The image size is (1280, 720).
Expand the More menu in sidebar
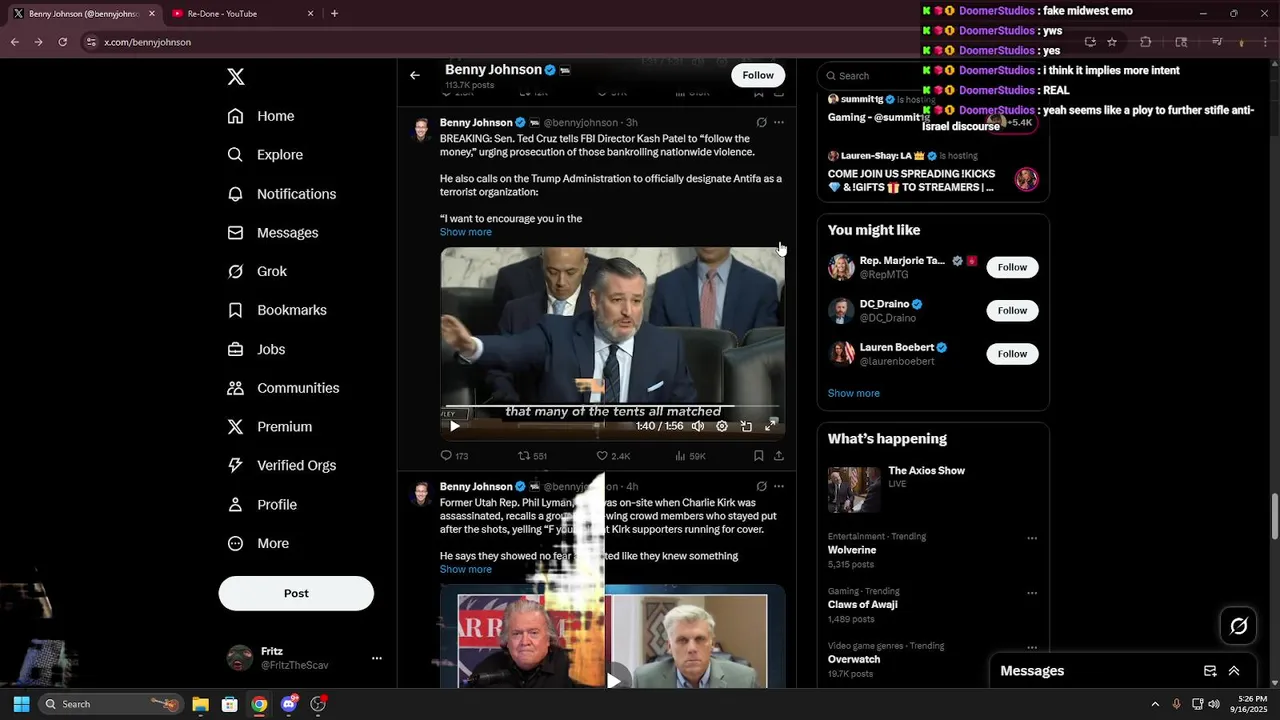click(x=258, y=543)
